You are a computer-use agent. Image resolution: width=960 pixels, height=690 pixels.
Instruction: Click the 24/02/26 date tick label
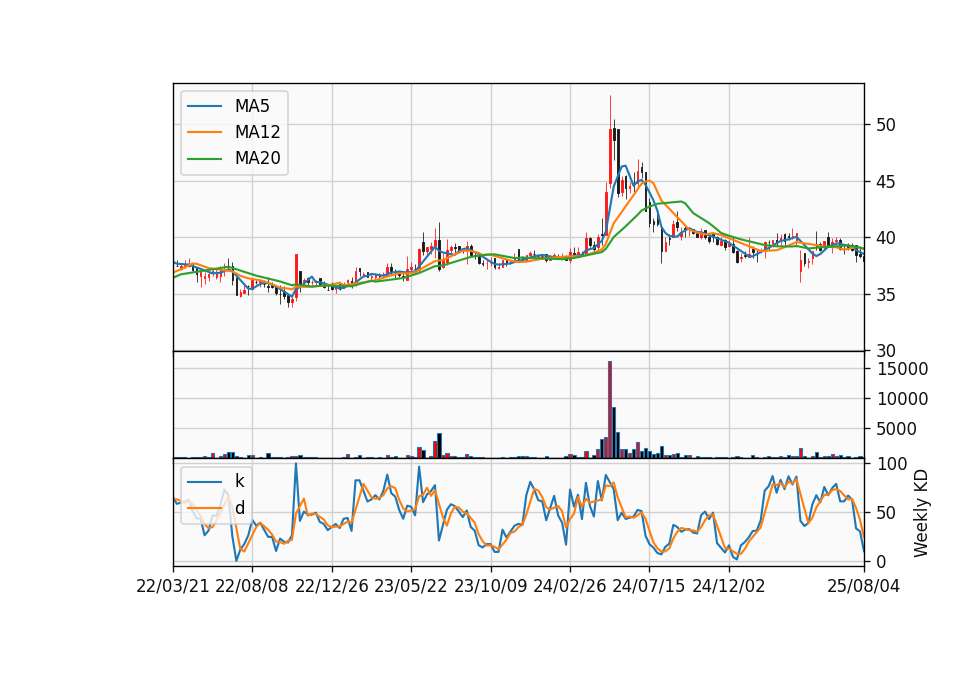(x=569, y=586)
